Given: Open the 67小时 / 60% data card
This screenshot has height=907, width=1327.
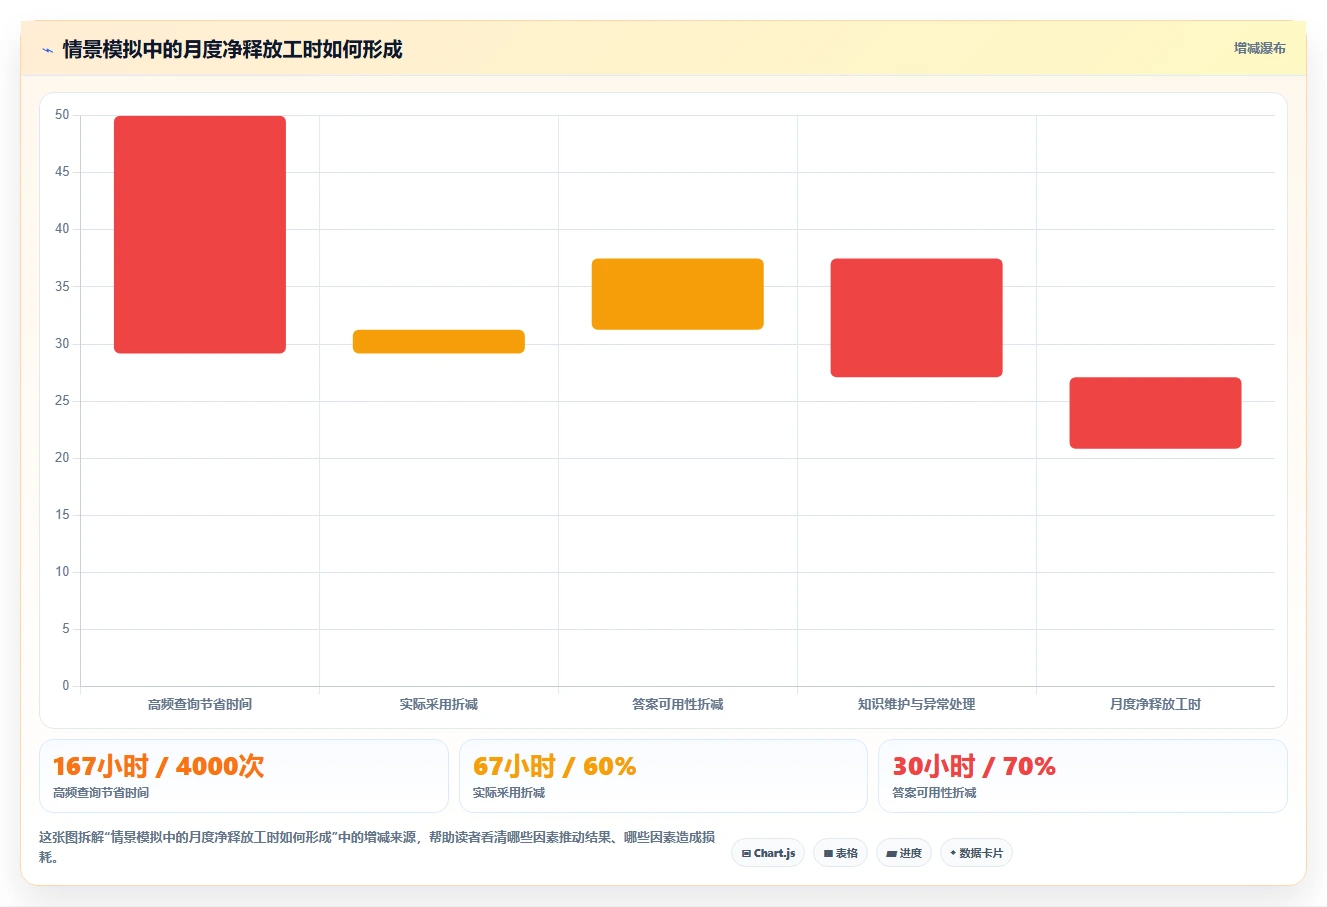Looking at the screenshot, I should pos(663,776).
